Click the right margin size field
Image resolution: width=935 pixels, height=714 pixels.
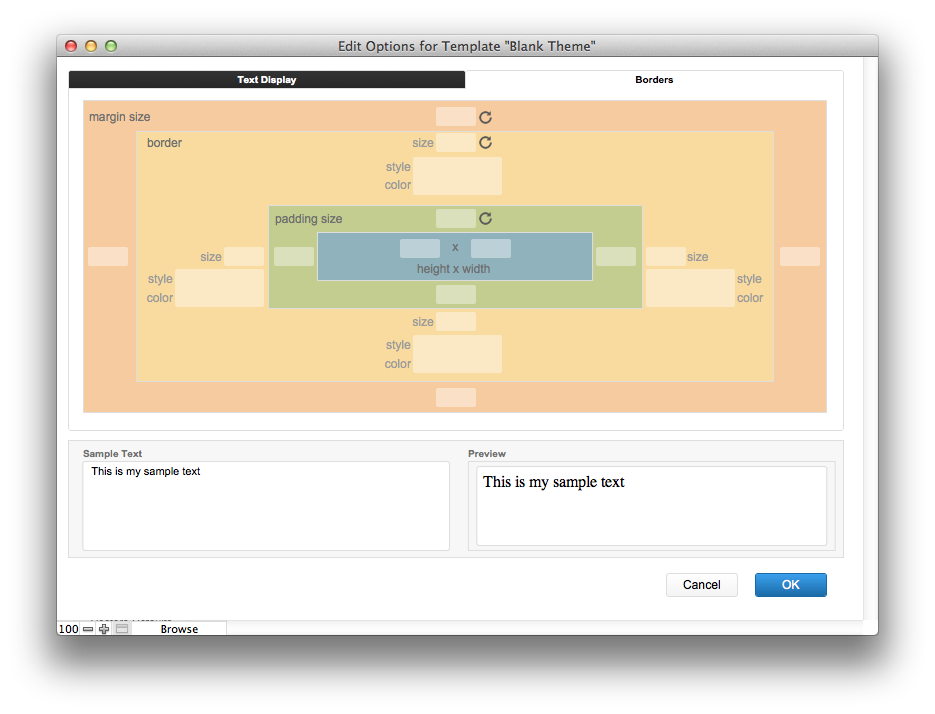(799, 257)
